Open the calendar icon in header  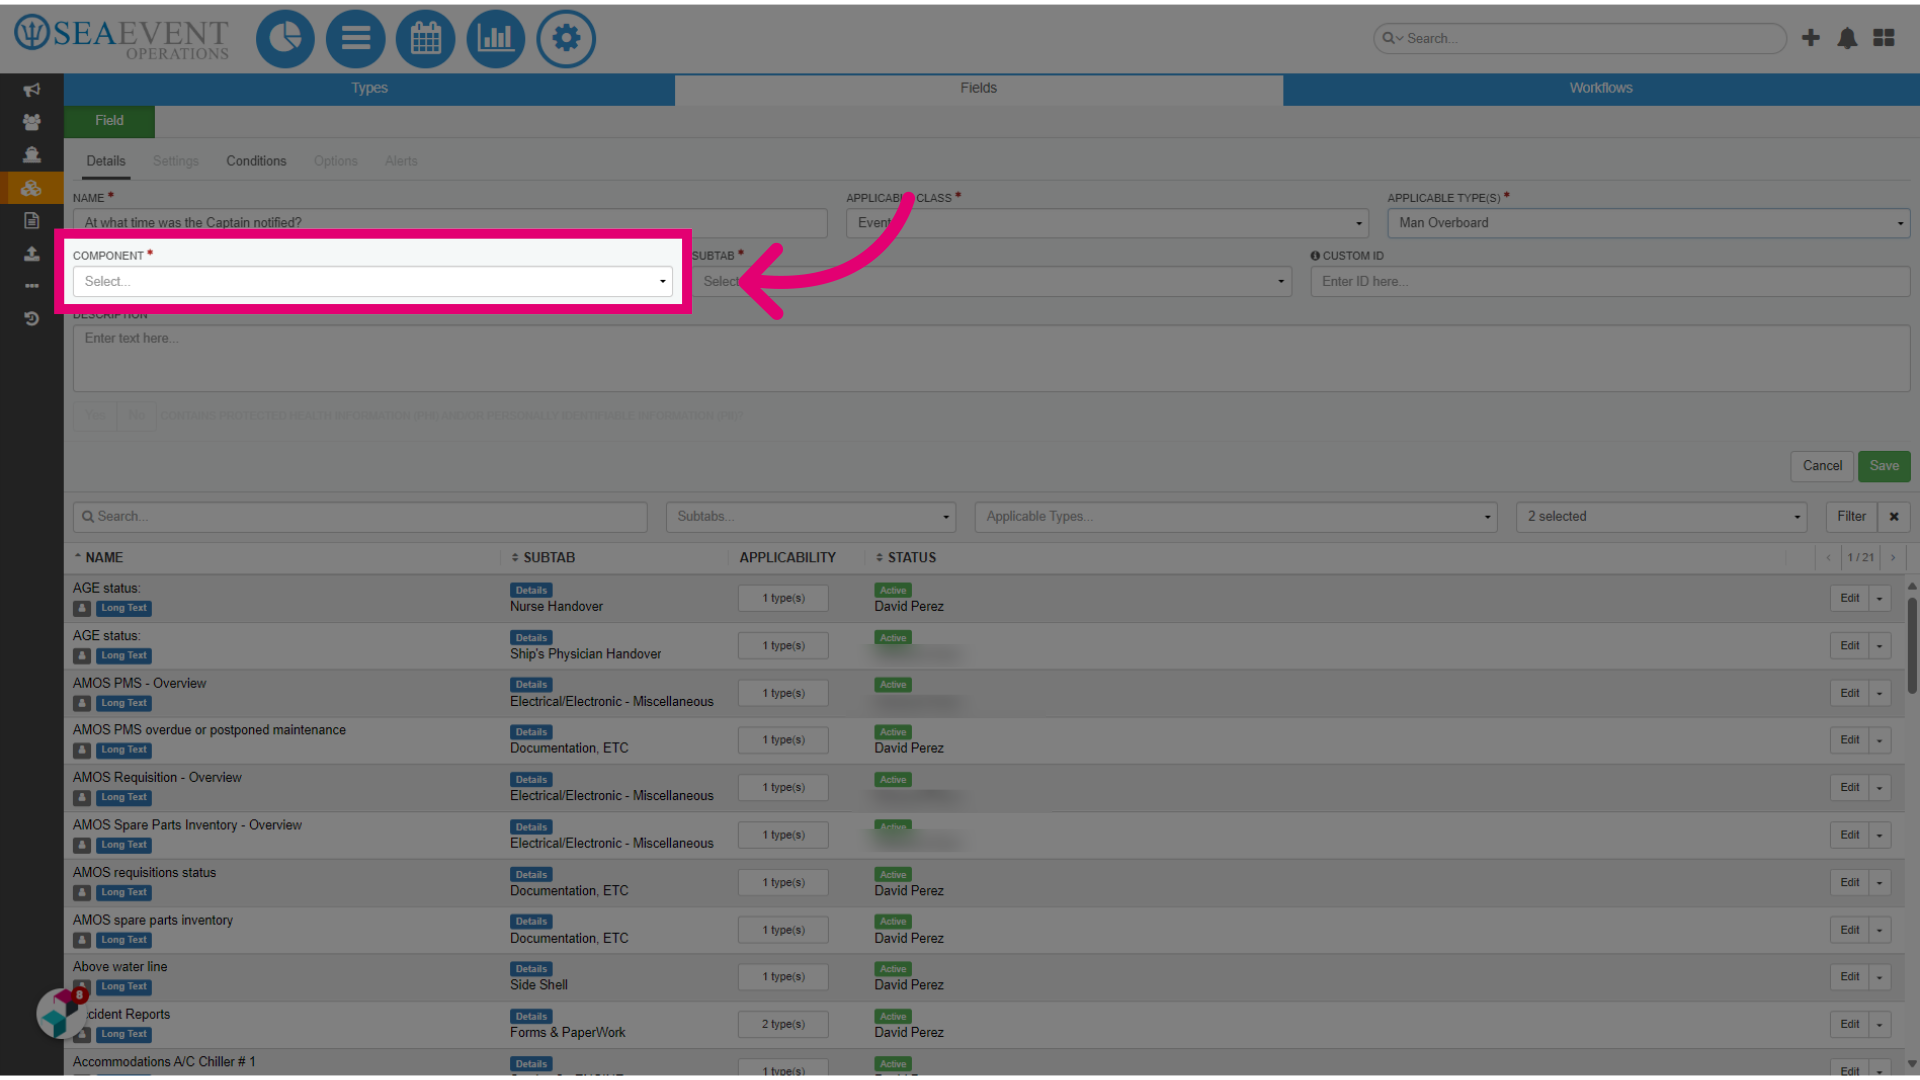(426, 38)
